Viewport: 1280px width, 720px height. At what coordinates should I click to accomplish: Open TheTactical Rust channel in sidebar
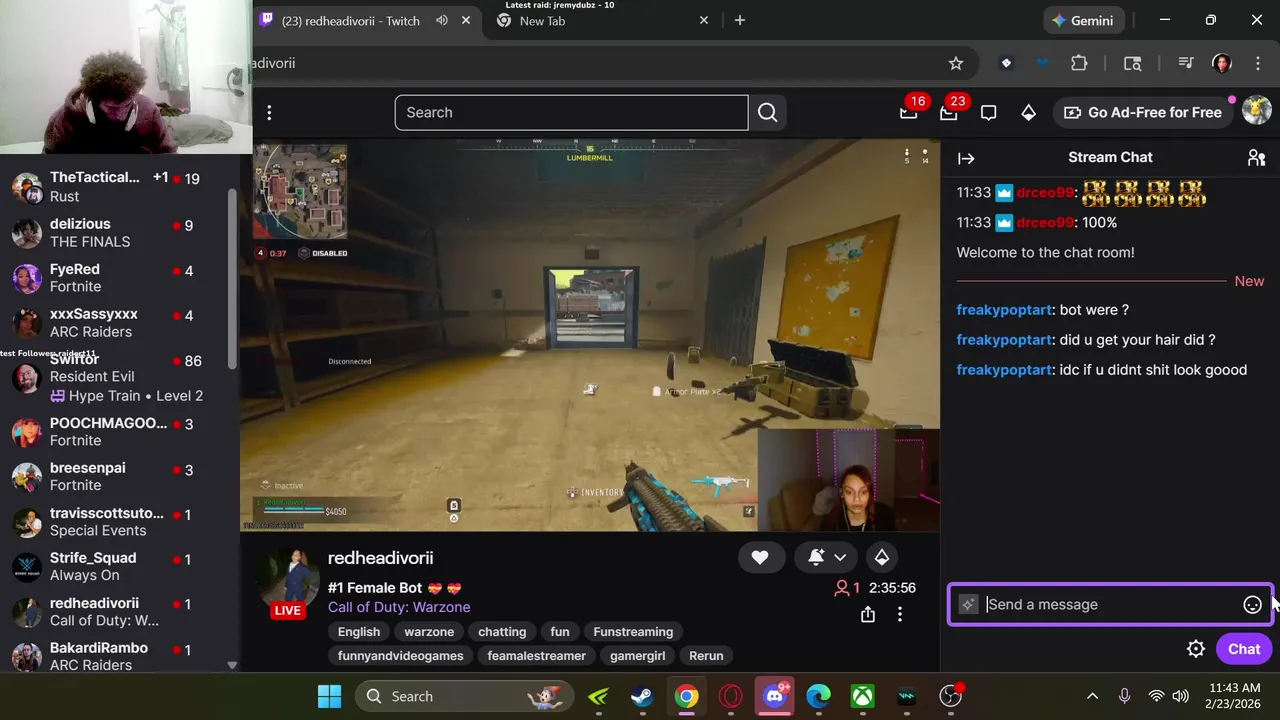(x=118, y=186)
